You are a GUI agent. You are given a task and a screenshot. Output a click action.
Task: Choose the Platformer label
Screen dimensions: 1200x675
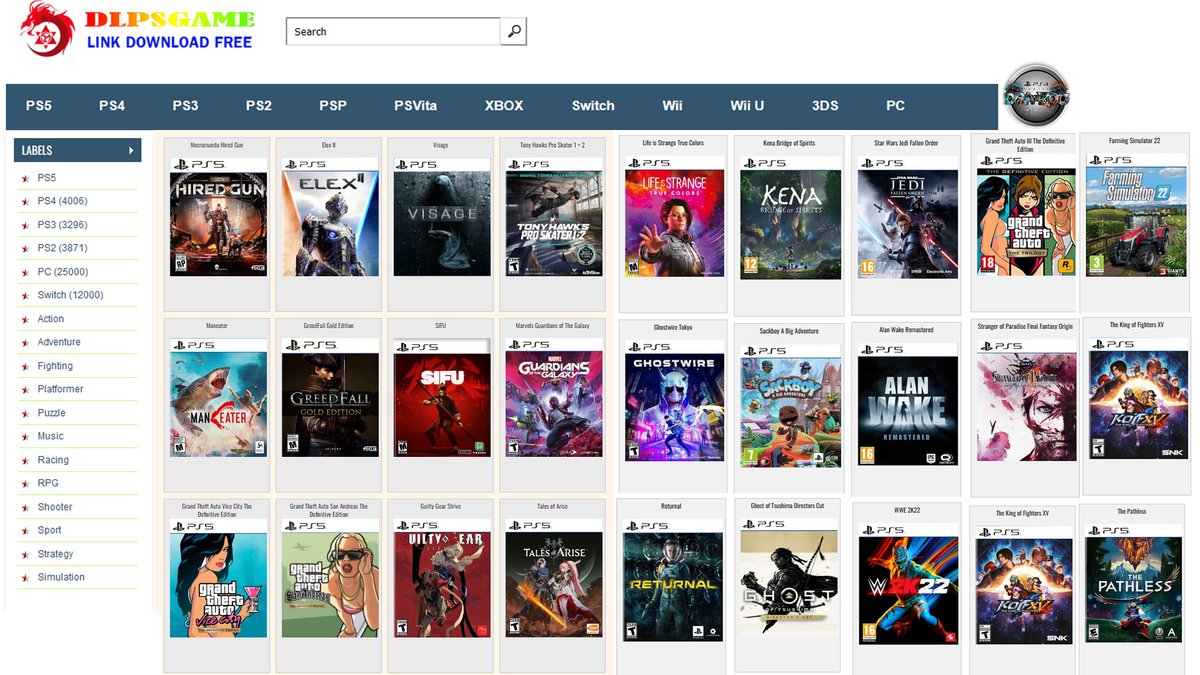click(x=61, y=389)
